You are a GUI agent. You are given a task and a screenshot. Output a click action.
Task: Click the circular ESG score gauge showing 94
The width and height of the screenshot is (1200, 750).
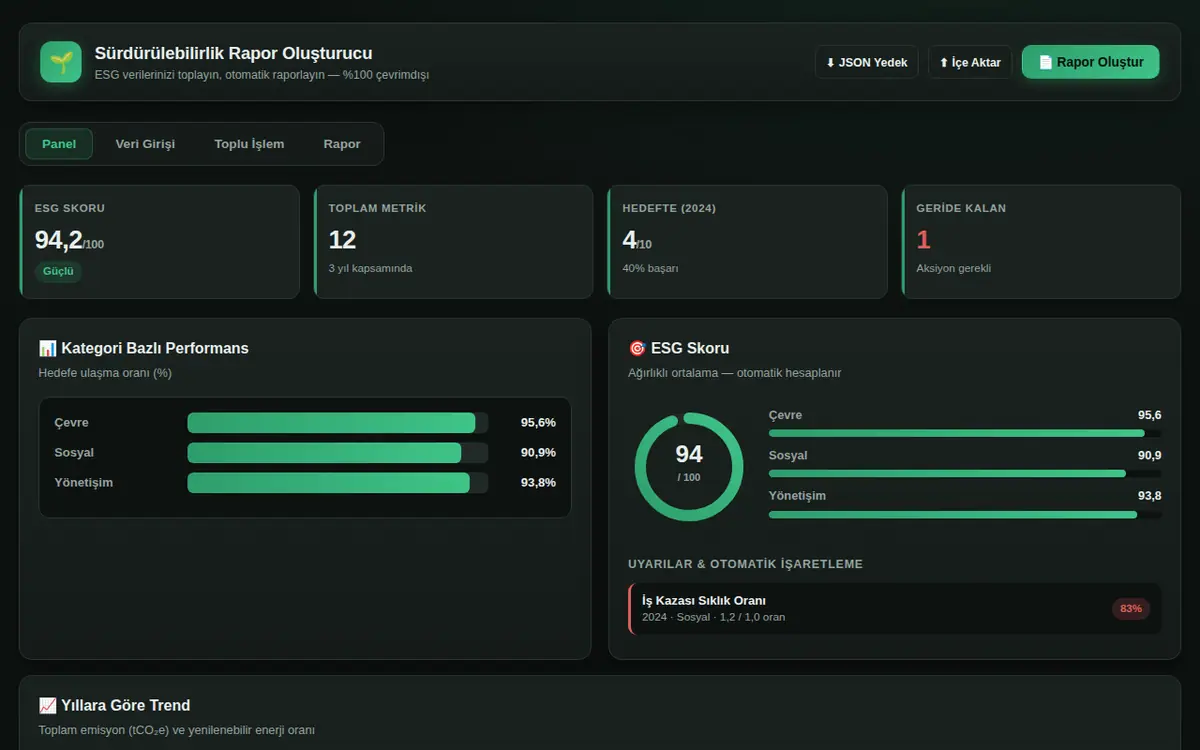(689, 466)
